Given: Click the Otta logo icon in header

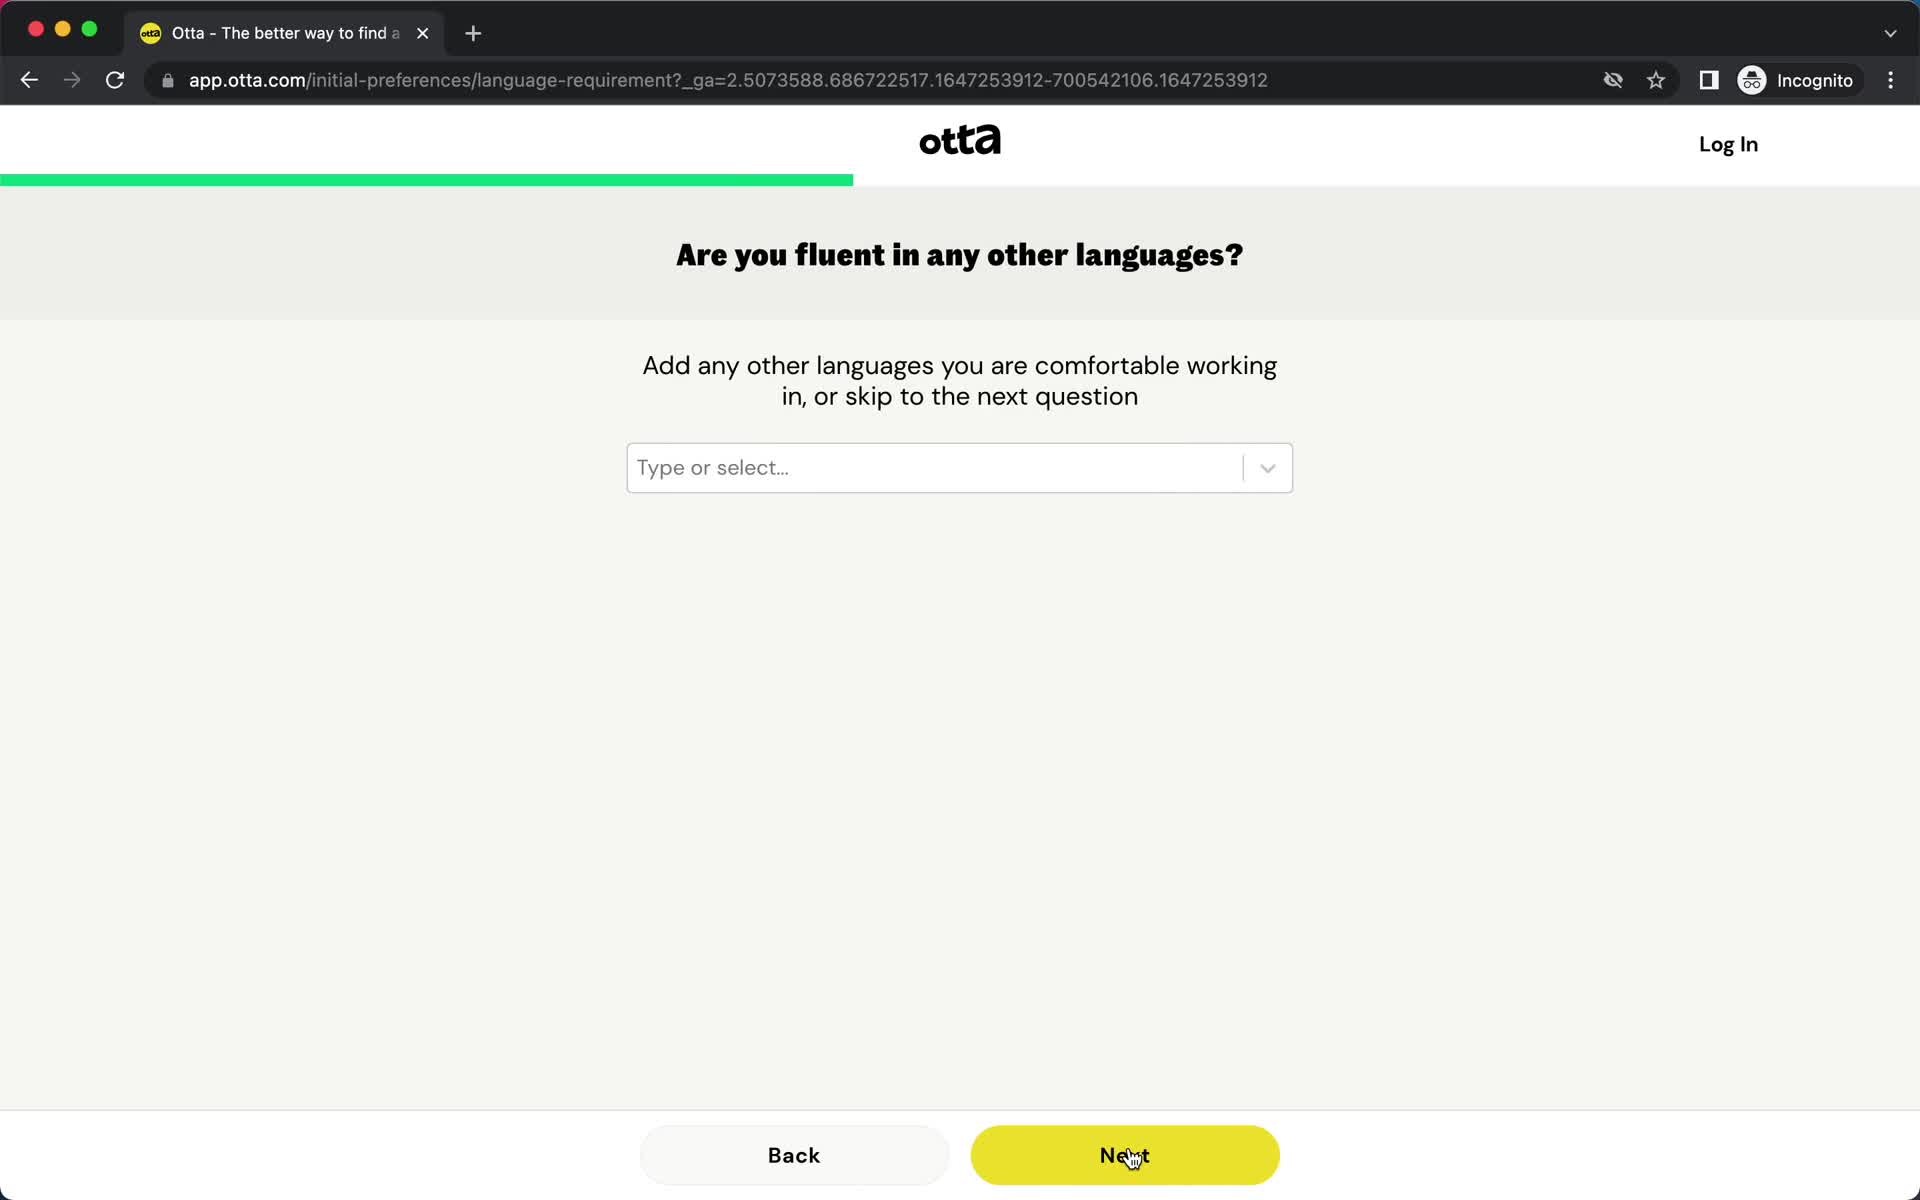Looking at the screenshot, I should click(x=959, y=140).
